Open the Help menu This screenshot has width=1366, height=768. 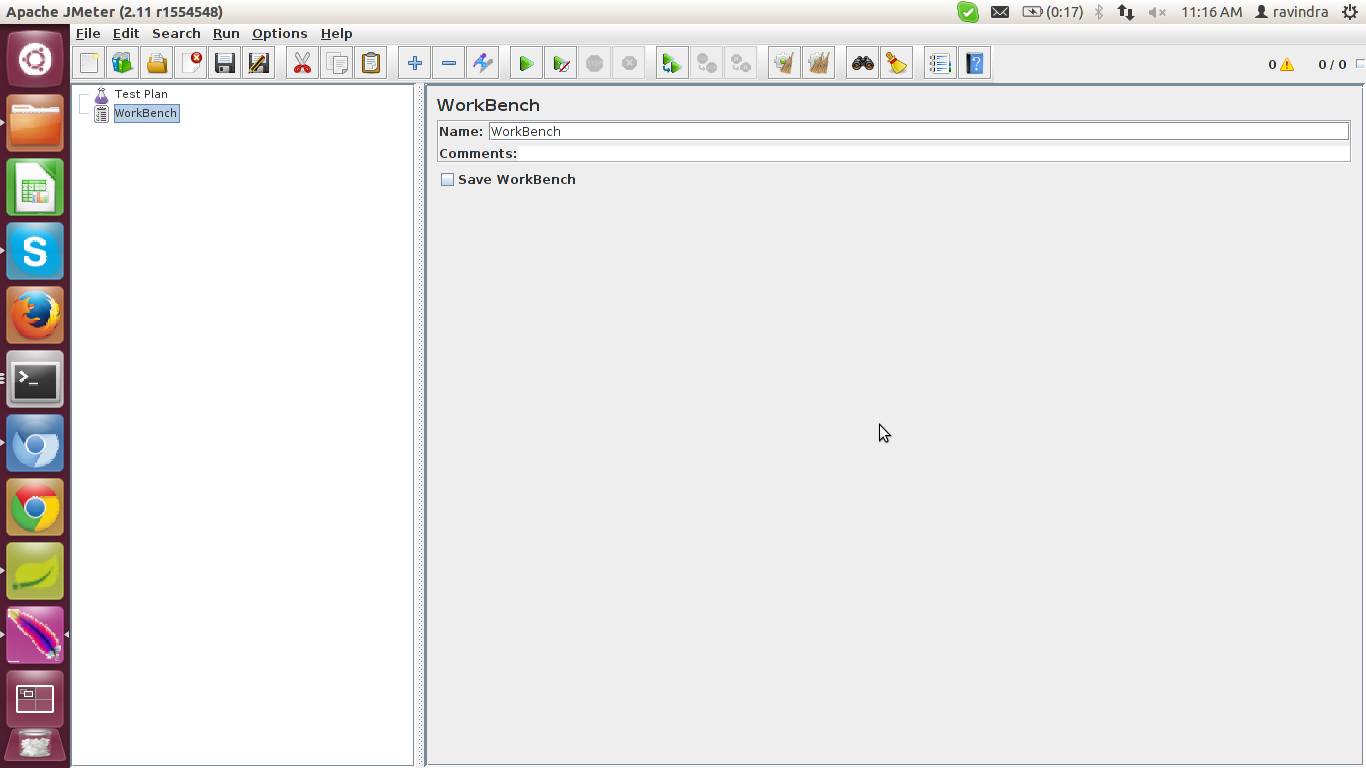pyautogui.click(x=336, y=33)
